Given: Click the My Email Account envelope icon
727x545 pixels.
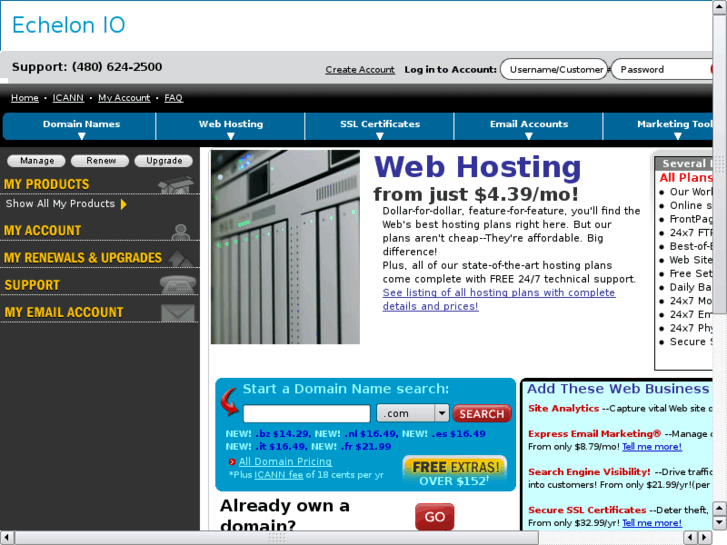Looking at the screenshot, I should (178, 313).
